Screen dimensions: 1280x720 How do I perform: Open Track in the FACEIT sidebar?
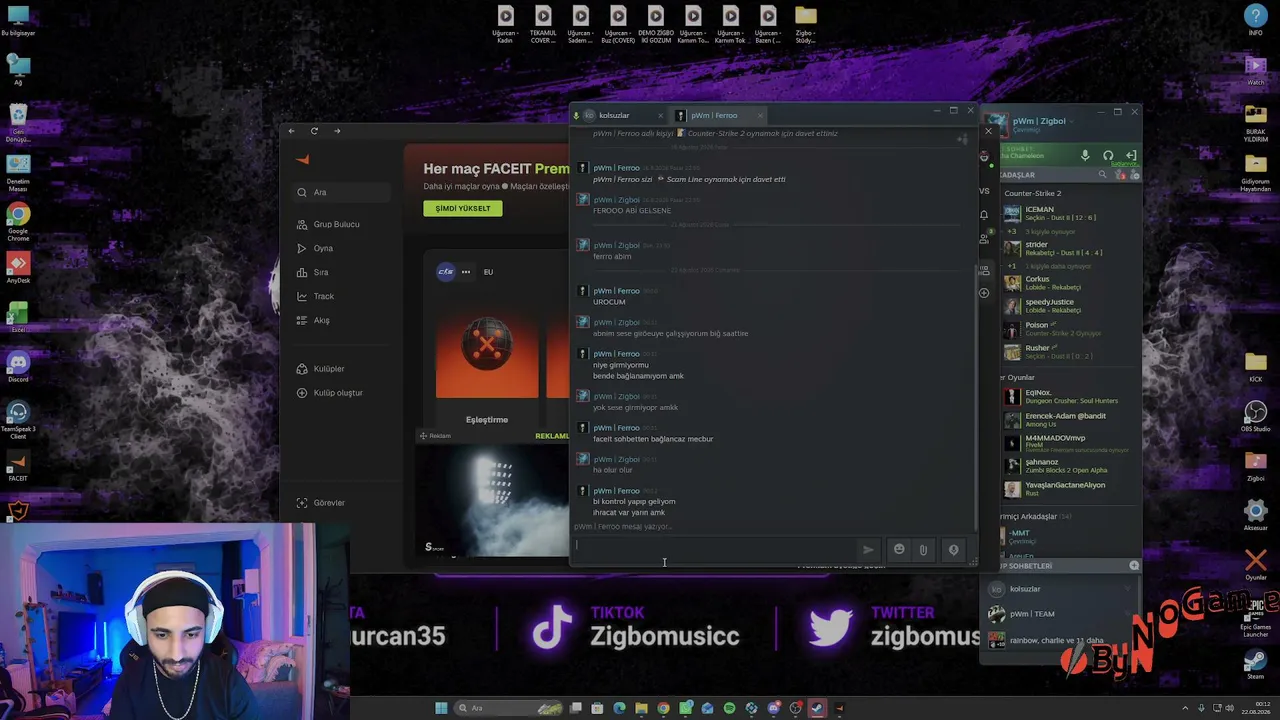coord(324,296)
